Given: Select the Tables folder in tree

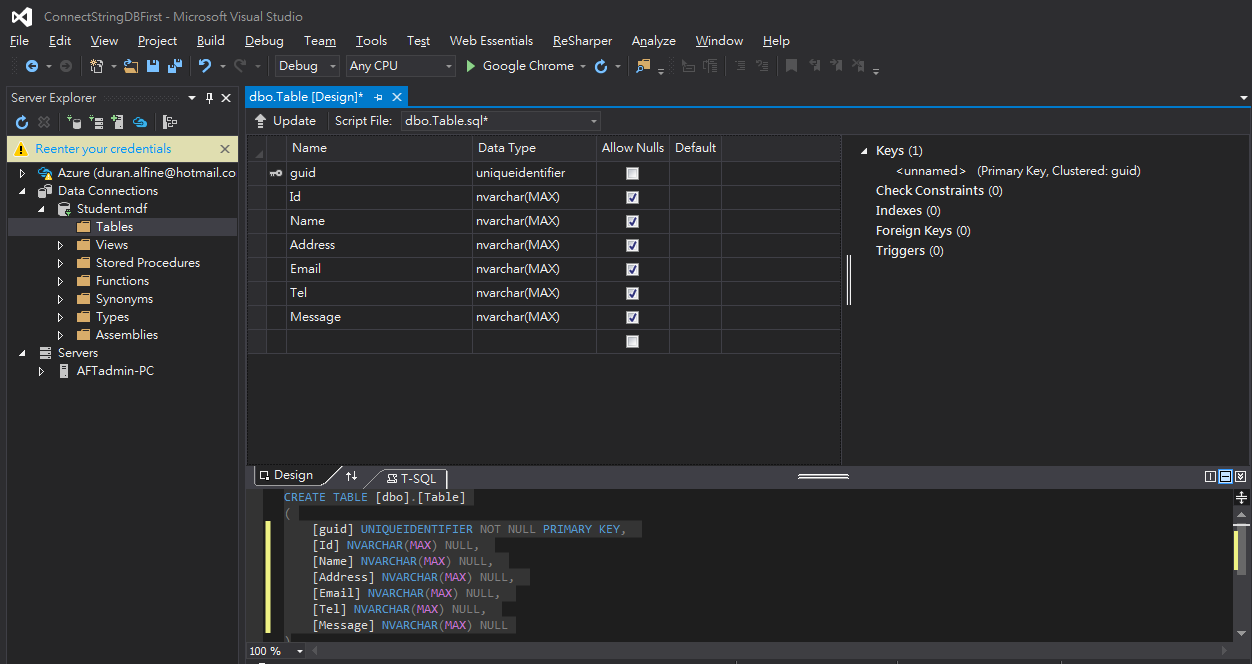Looking at the screenshot, I should coord(114,227).
